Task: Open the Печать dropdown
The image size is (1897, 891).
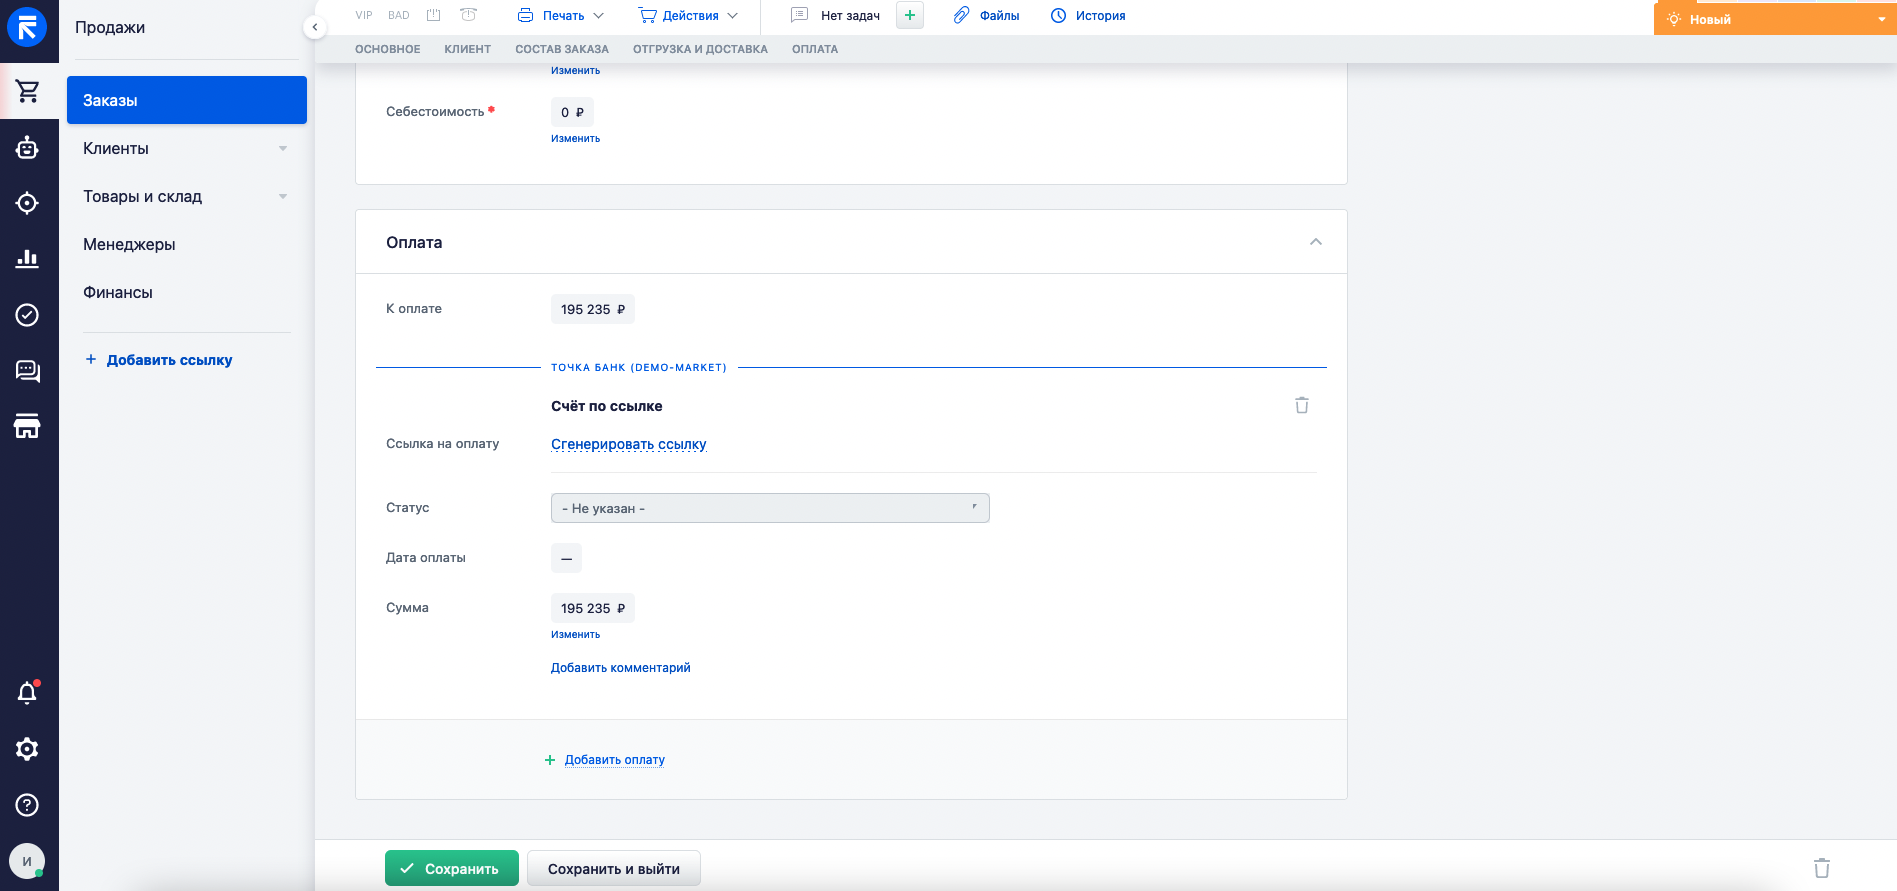Action: (561, 16)
